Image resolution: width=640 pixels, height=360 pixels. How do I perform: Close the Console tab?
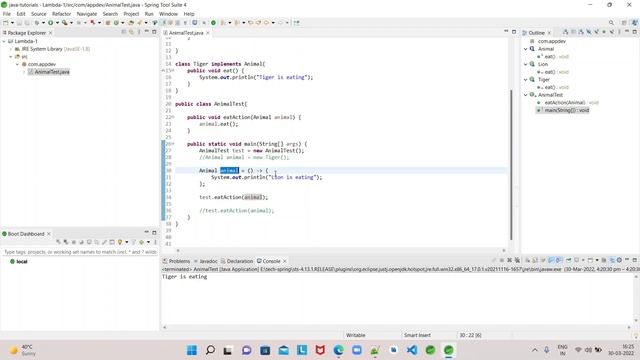pyautogui.click(x=285, y=261)
